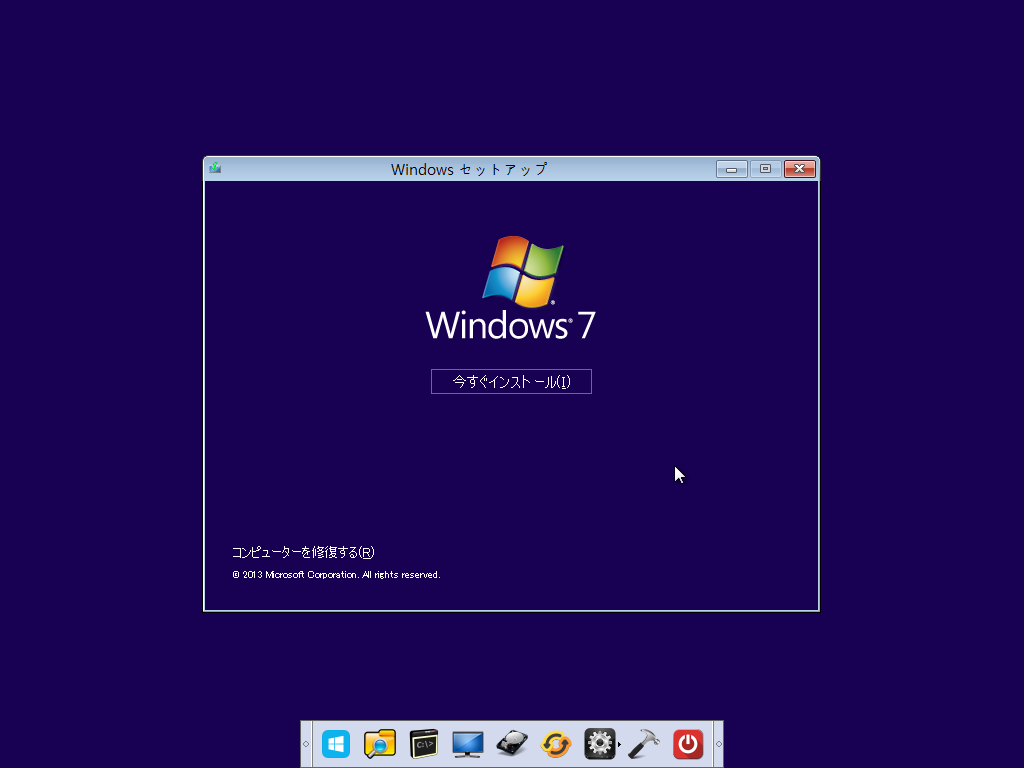Click the hammer tools icon in the dock
The image size is (1024, 768).
tap(644, 744)
